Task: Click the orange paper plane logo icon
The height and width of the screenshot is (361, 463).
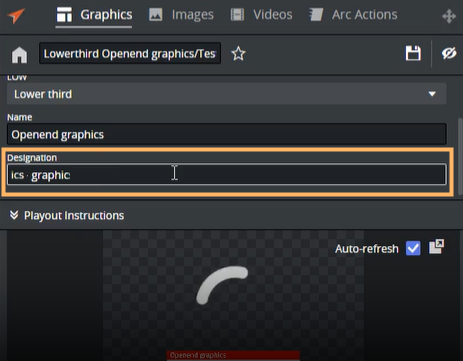Action: click(x=16, y=16)
